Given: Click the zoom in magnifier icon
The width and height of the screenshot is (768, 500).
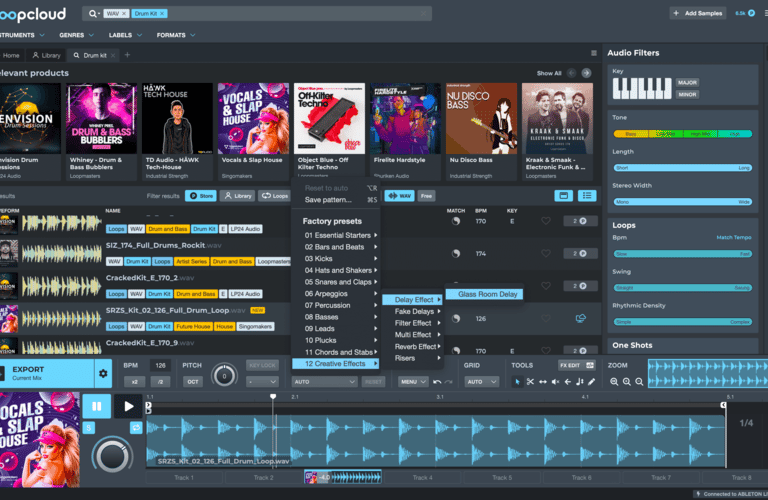Looking at the screenshot, I should (x=626, y=382).
